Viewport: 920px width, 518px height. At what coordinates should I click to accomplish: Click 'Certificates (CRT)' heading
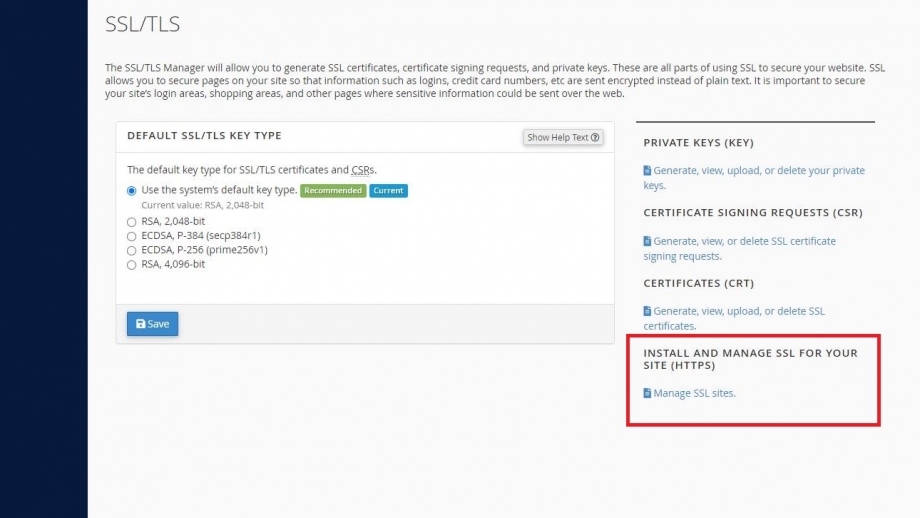[x=698, y=283]
